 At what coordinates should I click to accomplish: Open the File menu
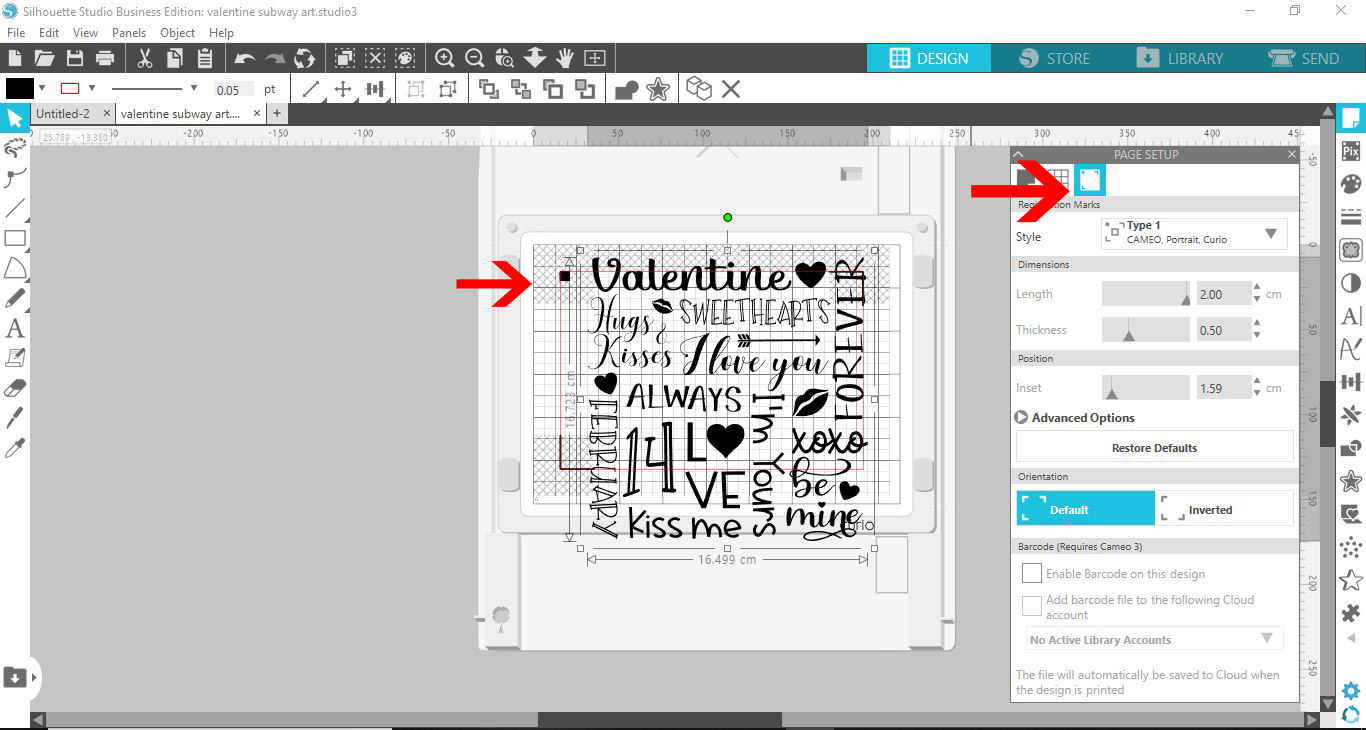[16, 33]
